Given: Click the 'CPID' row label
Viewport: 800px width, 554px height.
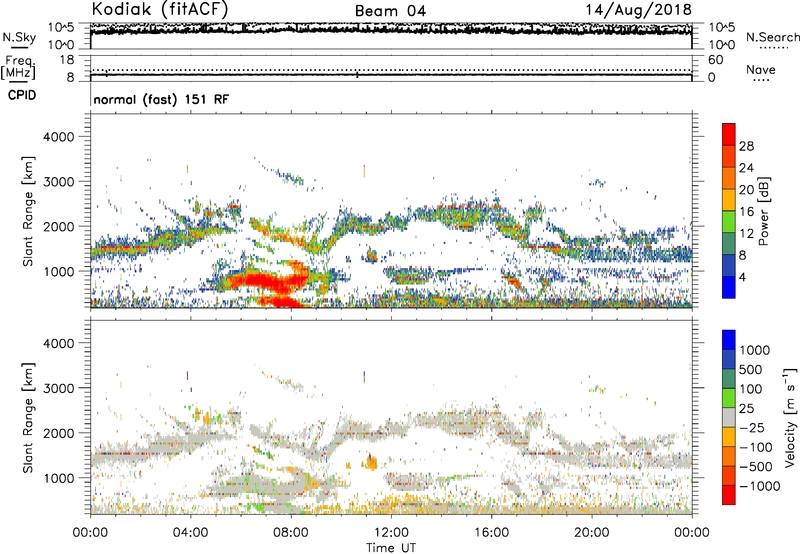Looking at the screenshot, I should coord(22,95).
